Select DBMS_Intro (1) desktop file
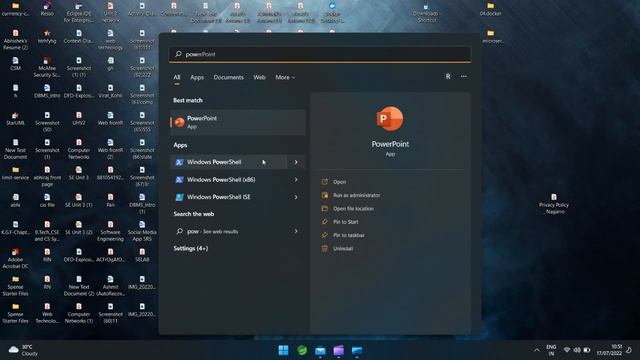This screenshot has width=640, height=360. click(x=142, y=204)
